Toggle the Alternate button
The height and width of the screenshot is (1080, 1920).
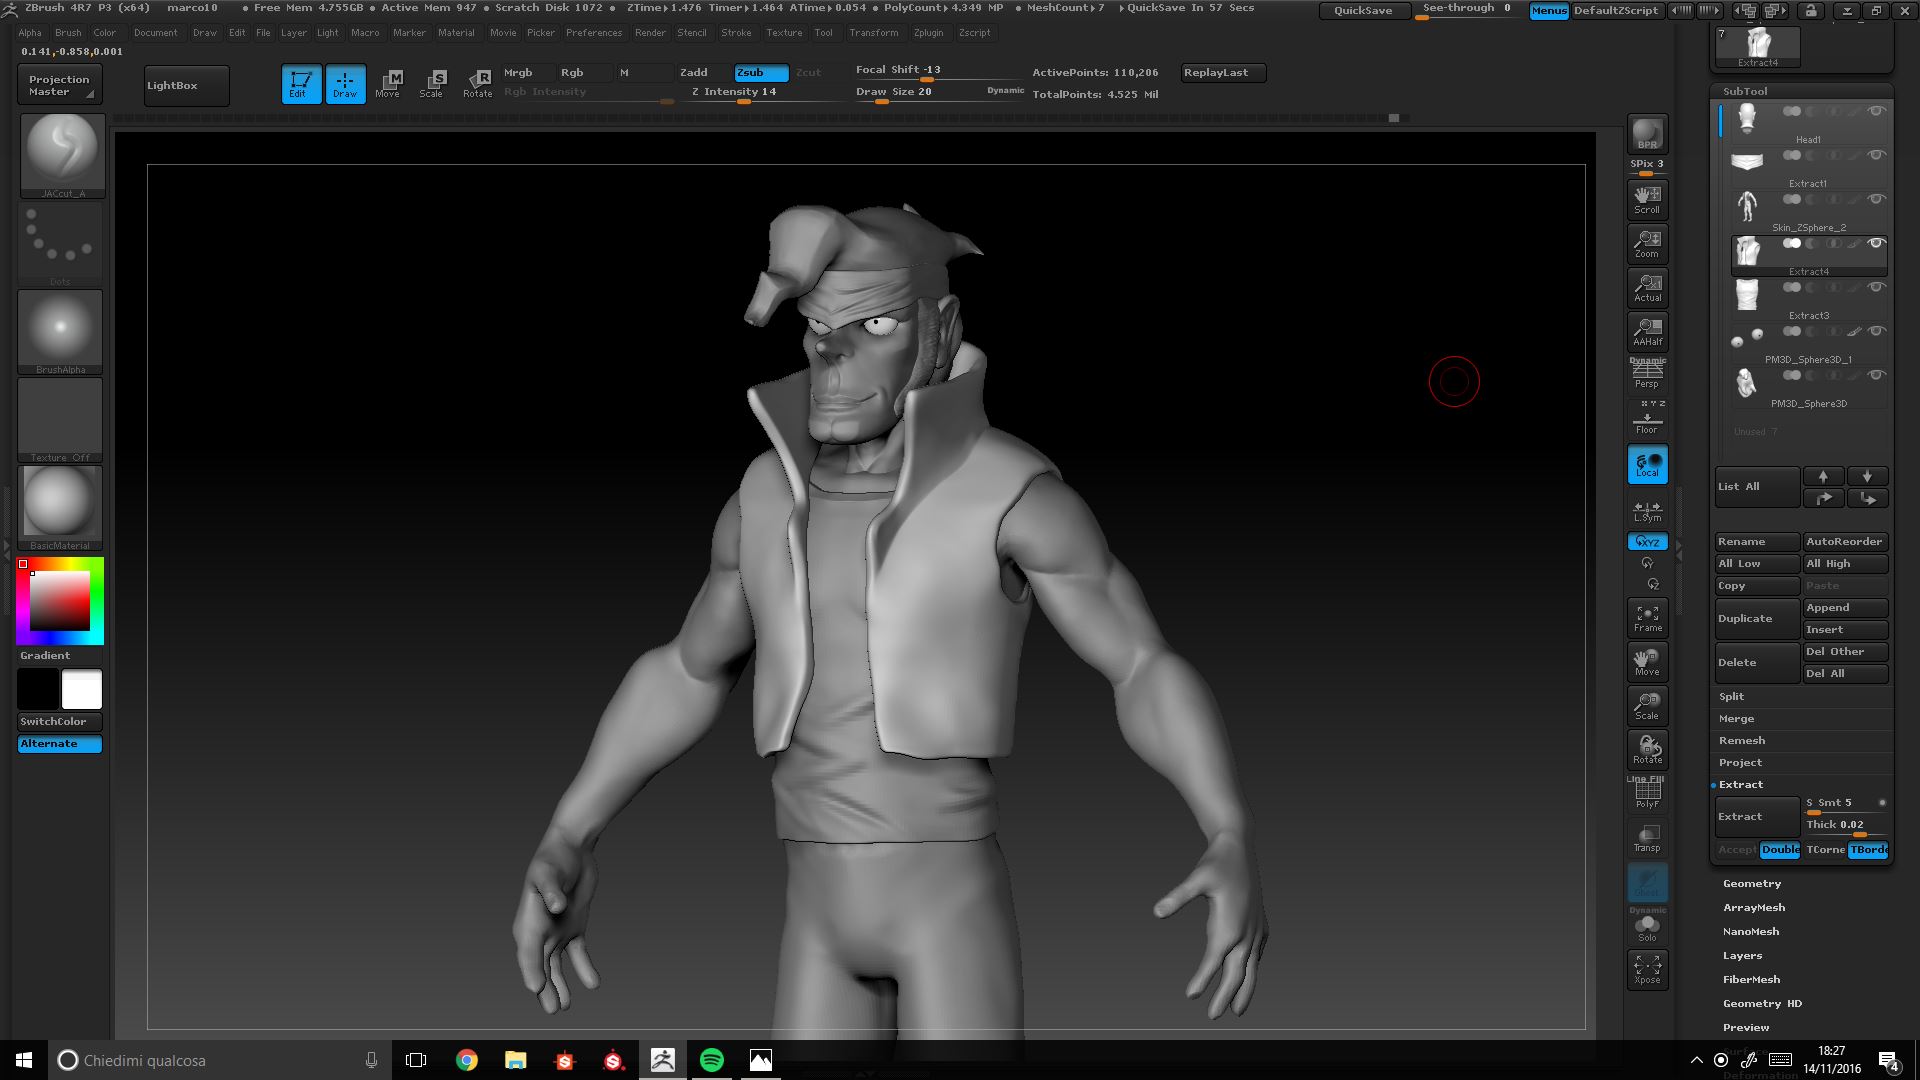pos(60,744)
